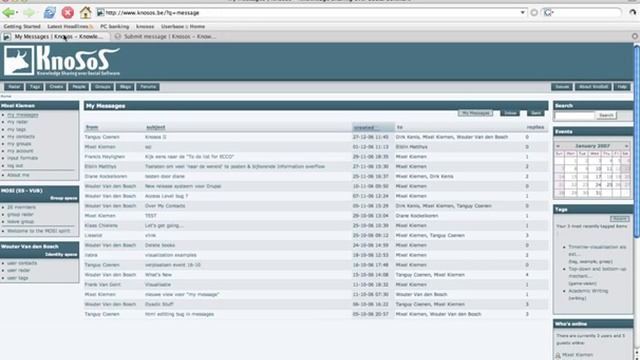The image size is (640, 360).
Task: Click leave group in MOSI panel
Action: [x=20, y=222]
